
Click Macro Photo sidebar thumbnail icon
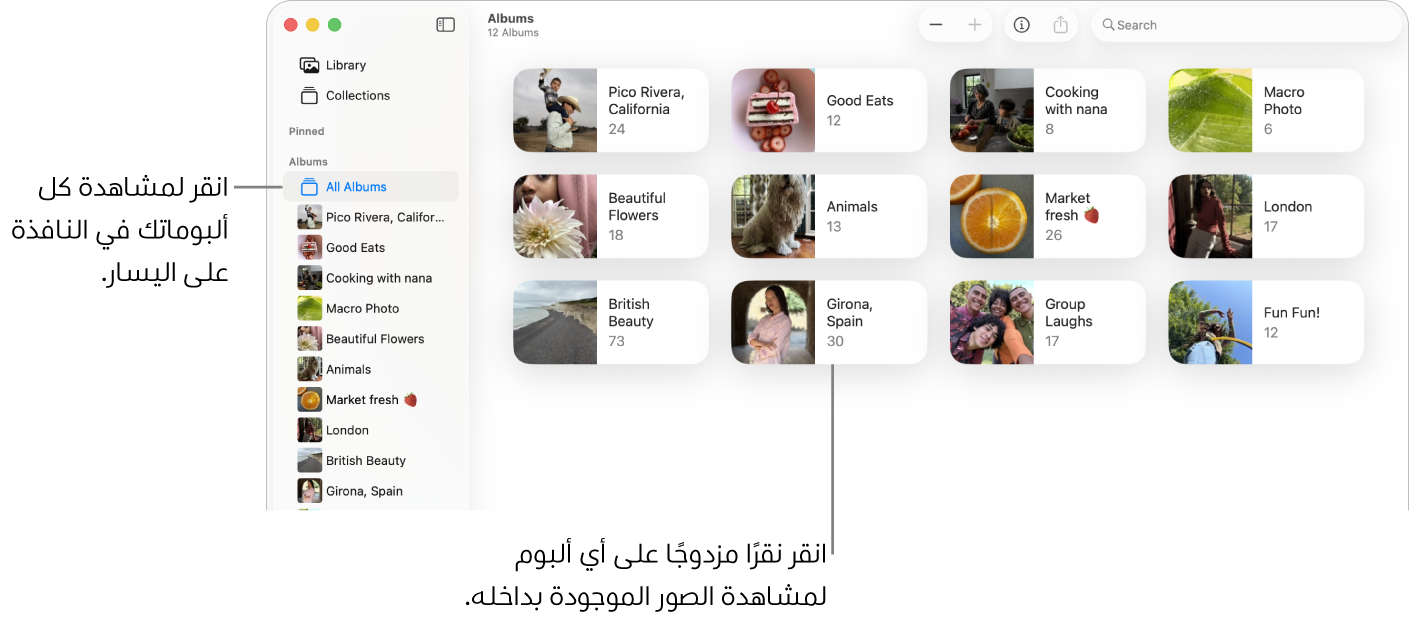click(x=309, y=308)
